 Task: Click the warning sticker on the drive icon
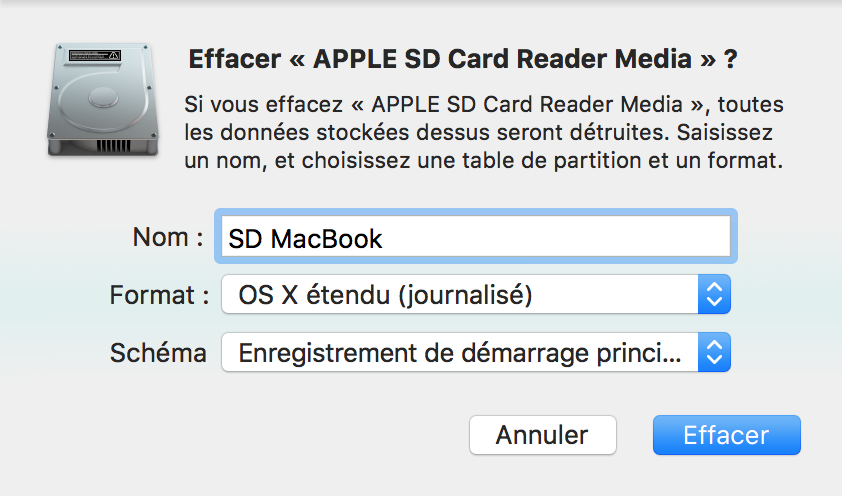pos(95,55)
